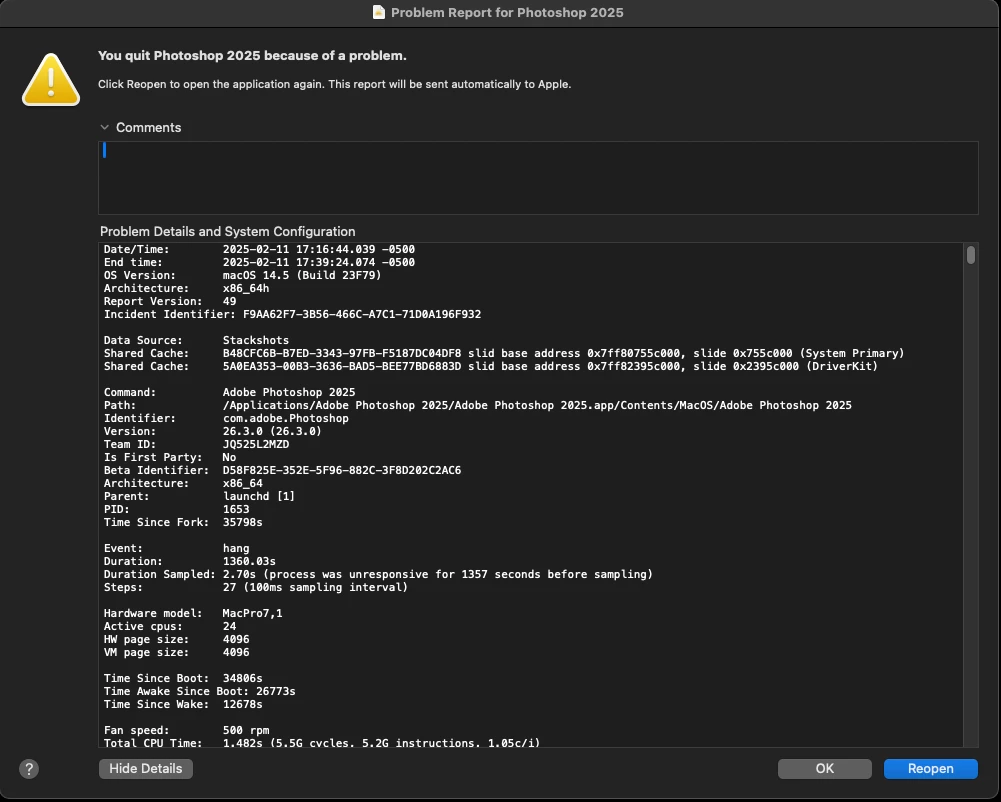The image size is (1001, 802).
Task: Click the 'Duration Sampled' line
Action: 378,575
